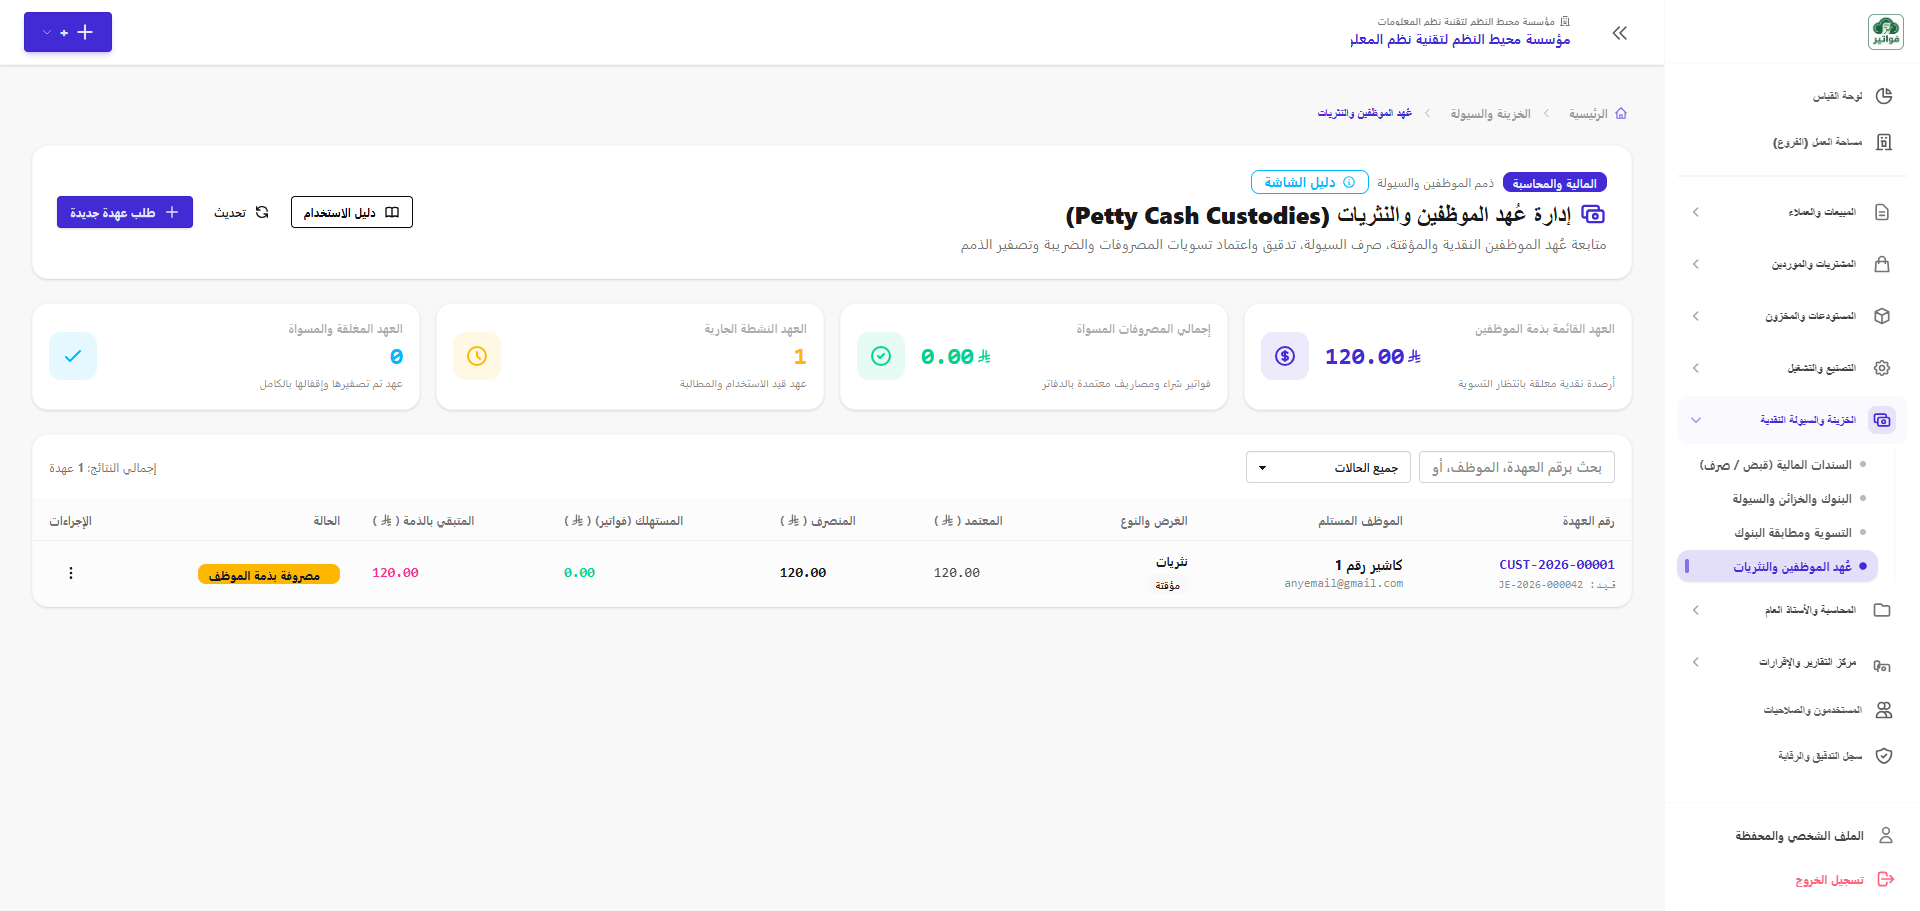
Task: Click the Fawateer logo icon
Action: pyautogui.click(x=1885, y=32)
